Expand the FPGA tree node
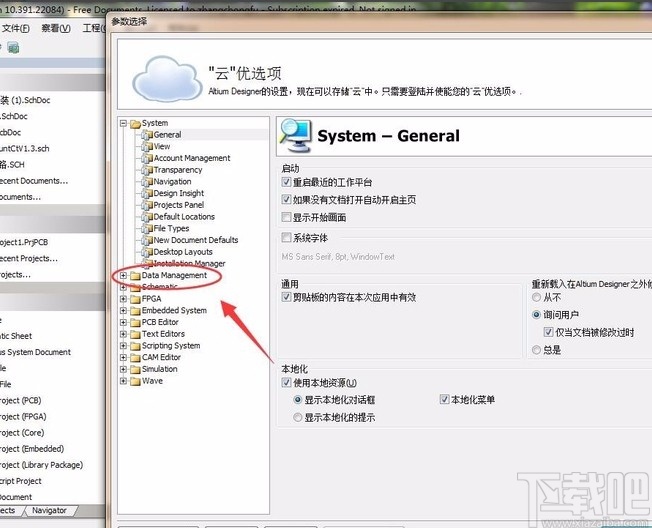This screenshot has height=528, width=652. click(123, 299)
